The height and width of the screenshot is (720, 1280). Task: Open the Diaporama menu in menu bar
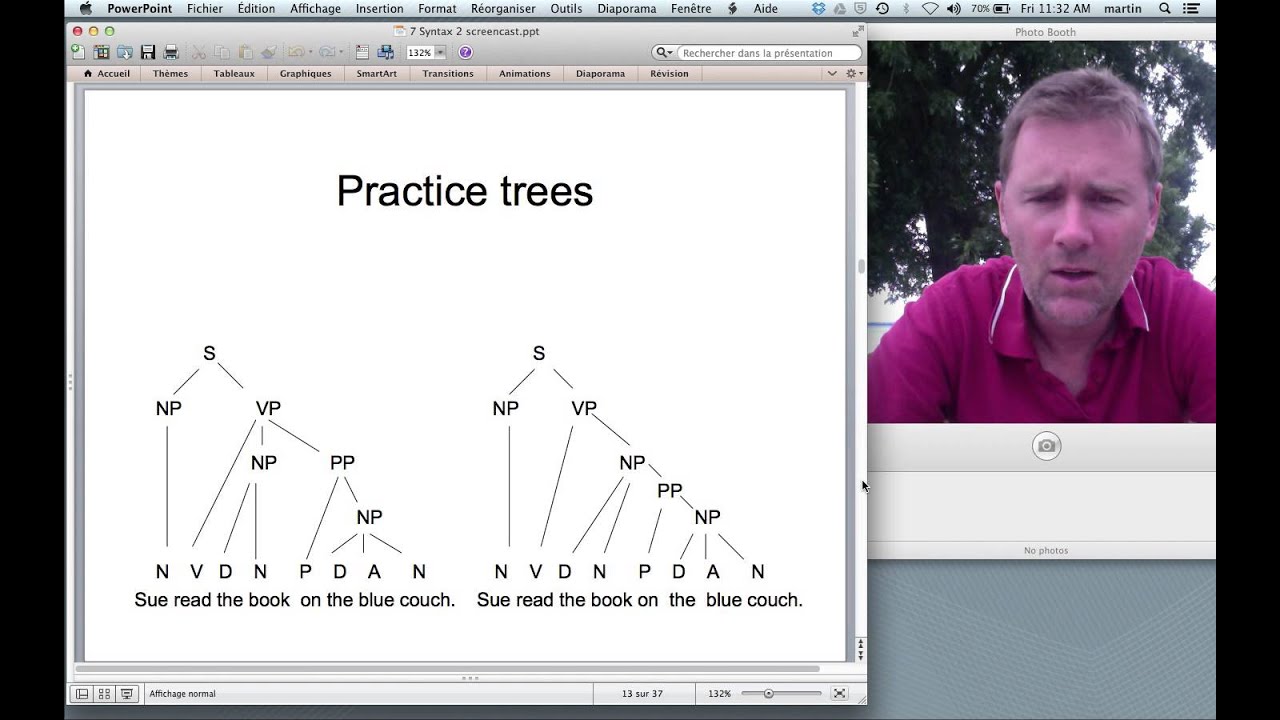click(627, 9)
